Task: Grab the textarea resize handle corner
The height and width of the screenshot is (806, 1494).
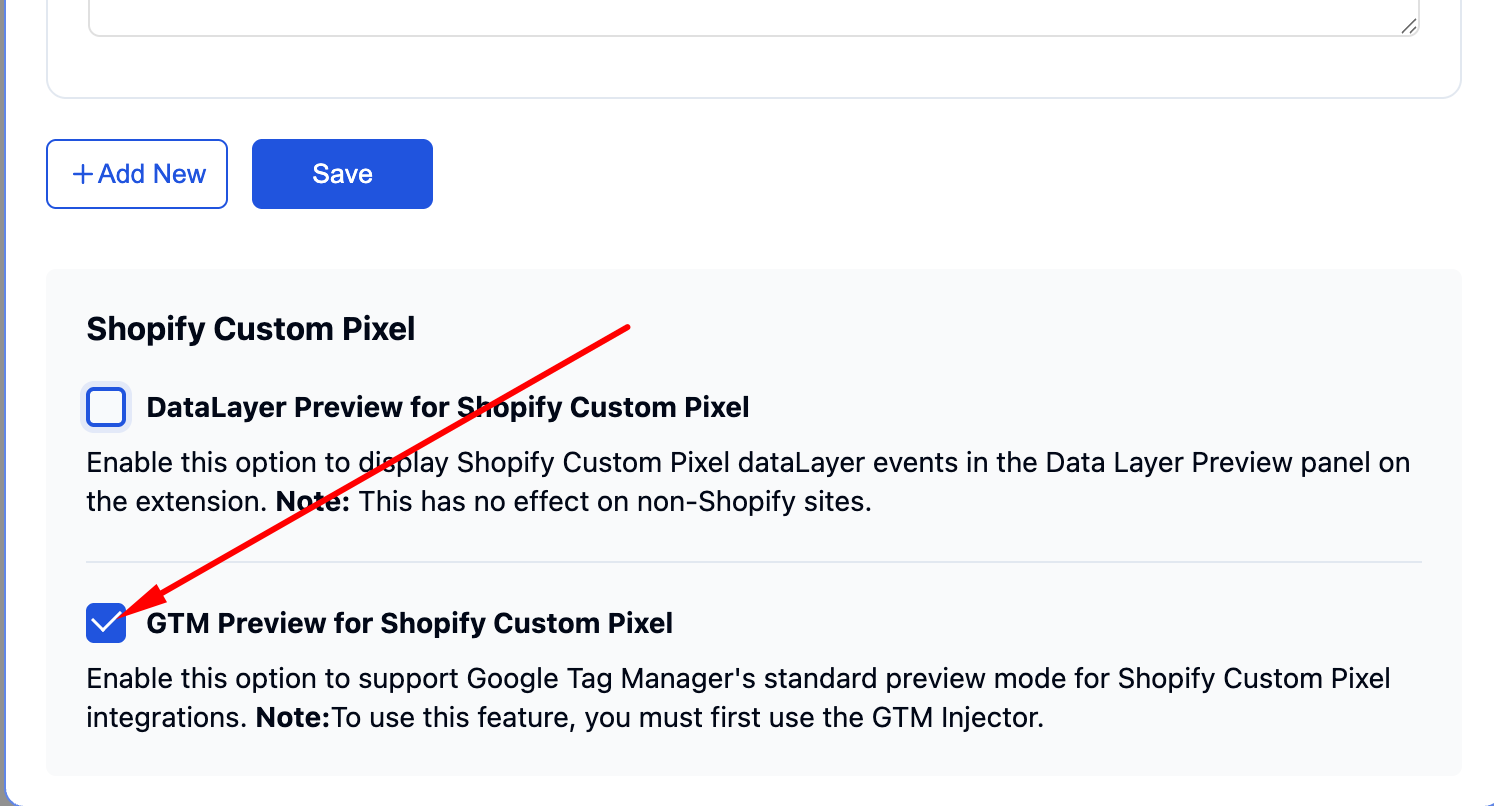Action: pos(1408,27)
